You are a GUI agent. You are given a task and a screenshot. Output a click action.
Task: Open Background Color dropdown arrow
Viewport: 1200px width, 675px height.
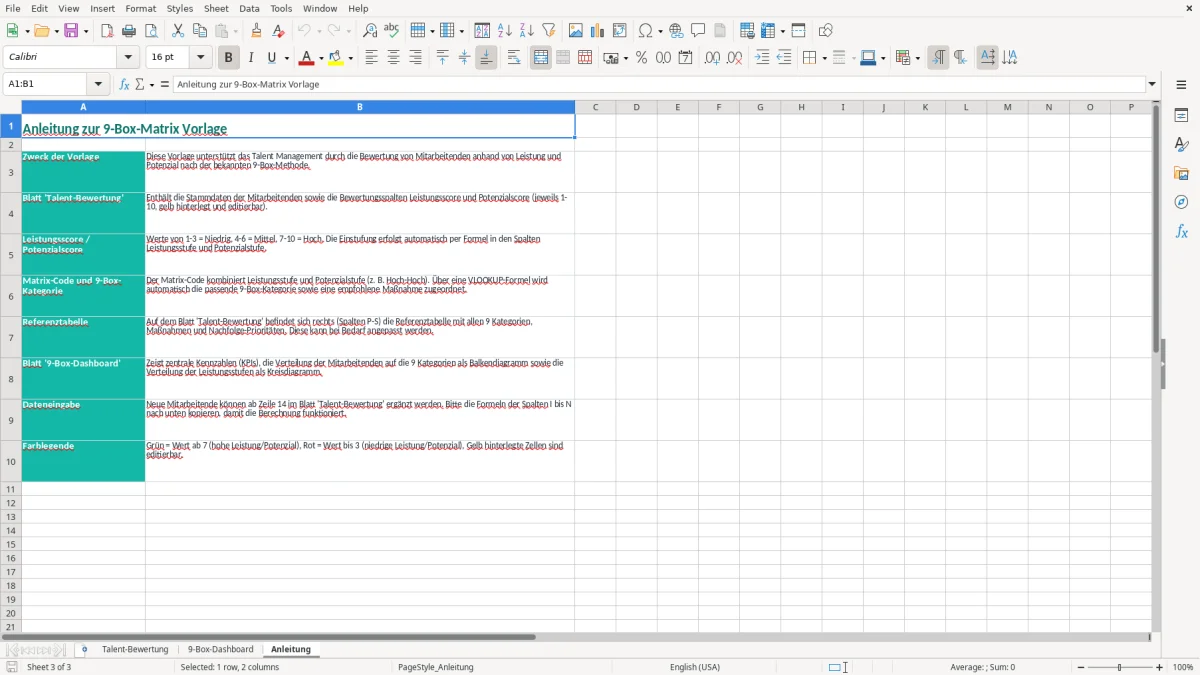coord(351,58)
